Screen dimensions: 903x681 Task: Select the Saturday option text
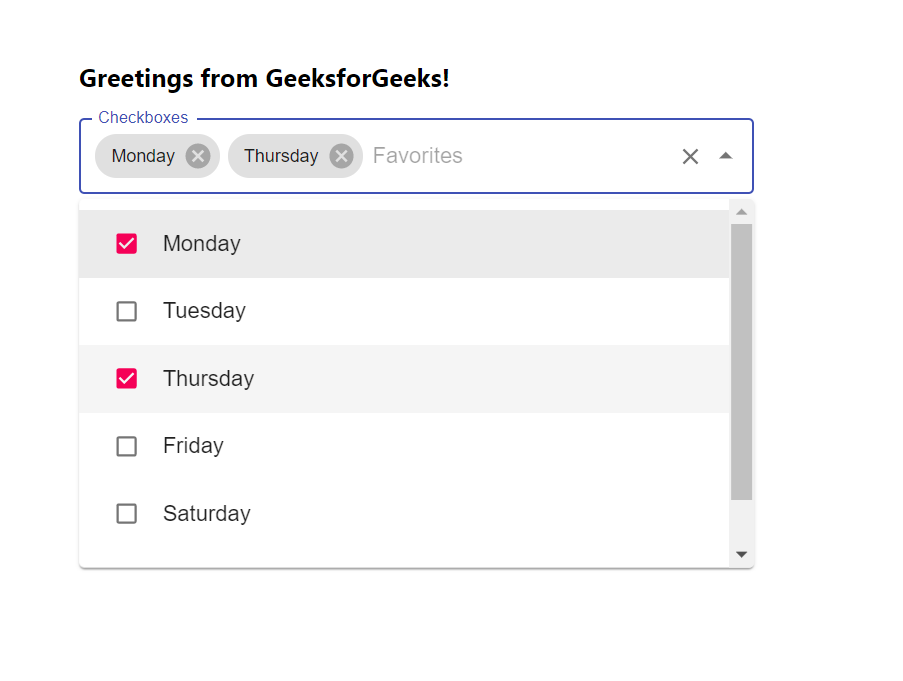(x=206, y=514)
